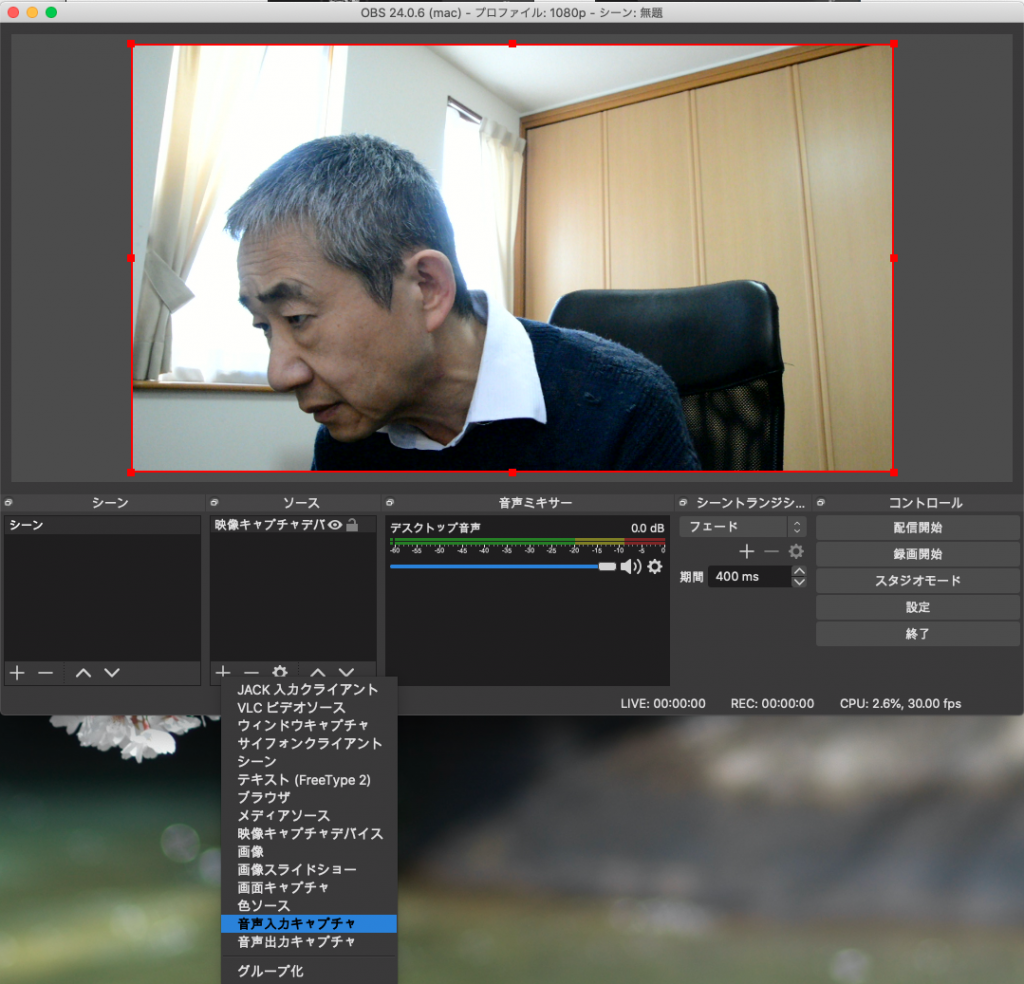Screen dimensions: 1024x984
Task: Move scene up with arrow icon
Action: point(83,673)
